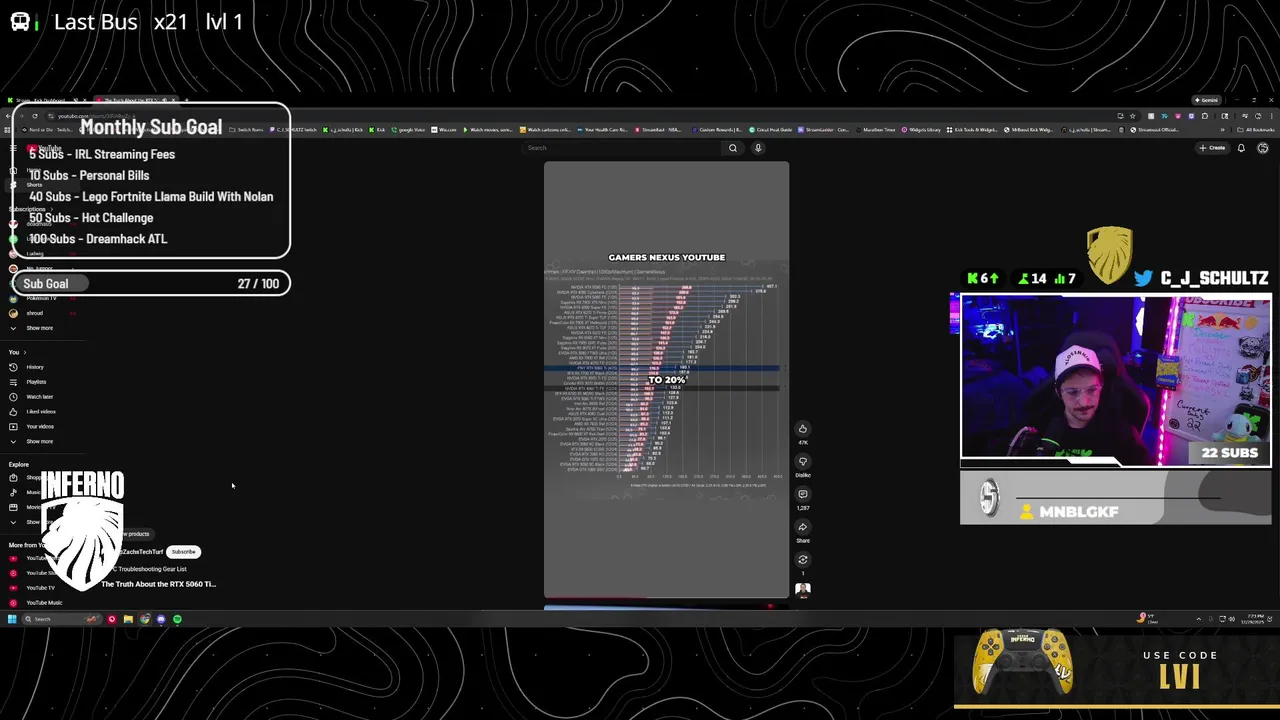Click the Share arrow icon on the Short
This screenshot has height=720, width=1280.
click(803, 527)
